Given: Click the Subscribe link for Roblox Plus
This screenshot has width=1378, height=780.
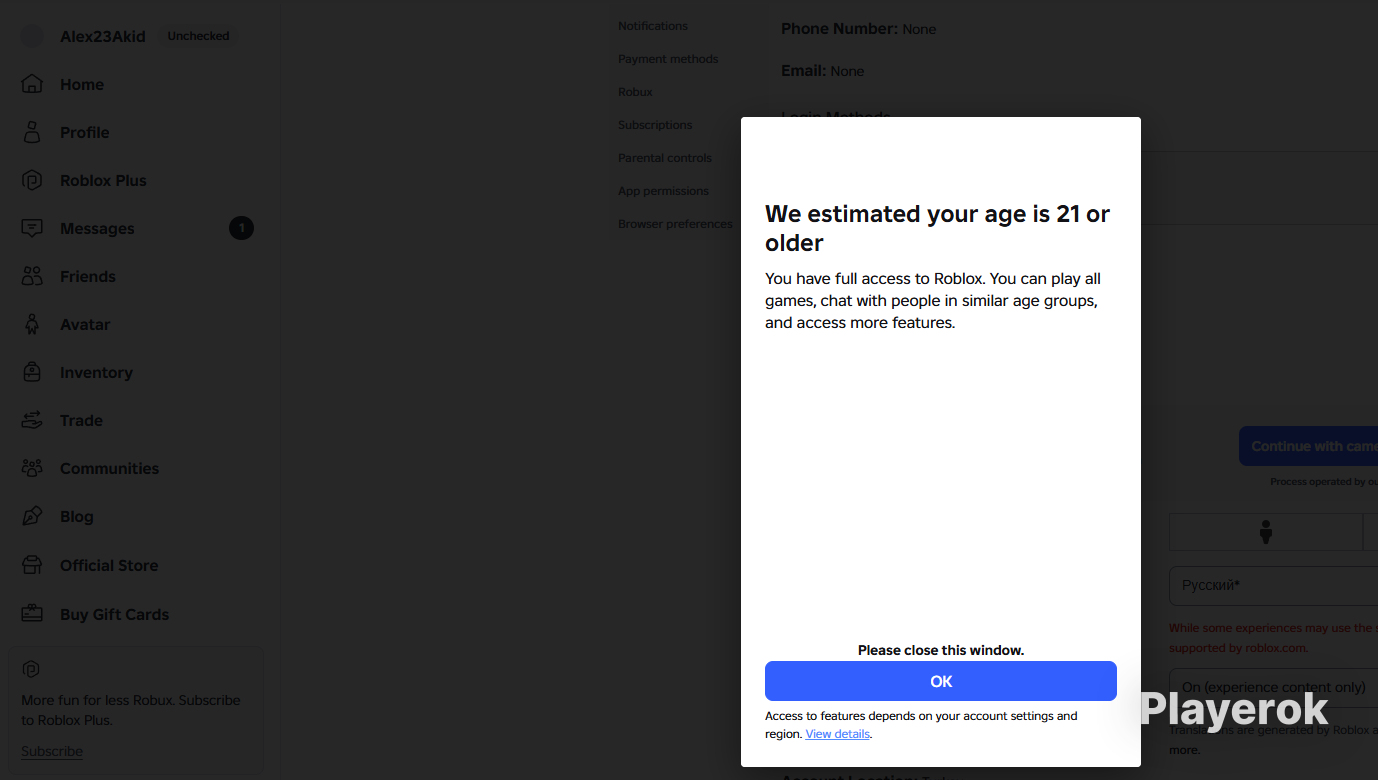Looking at the screenshot, I should point(52,751).
